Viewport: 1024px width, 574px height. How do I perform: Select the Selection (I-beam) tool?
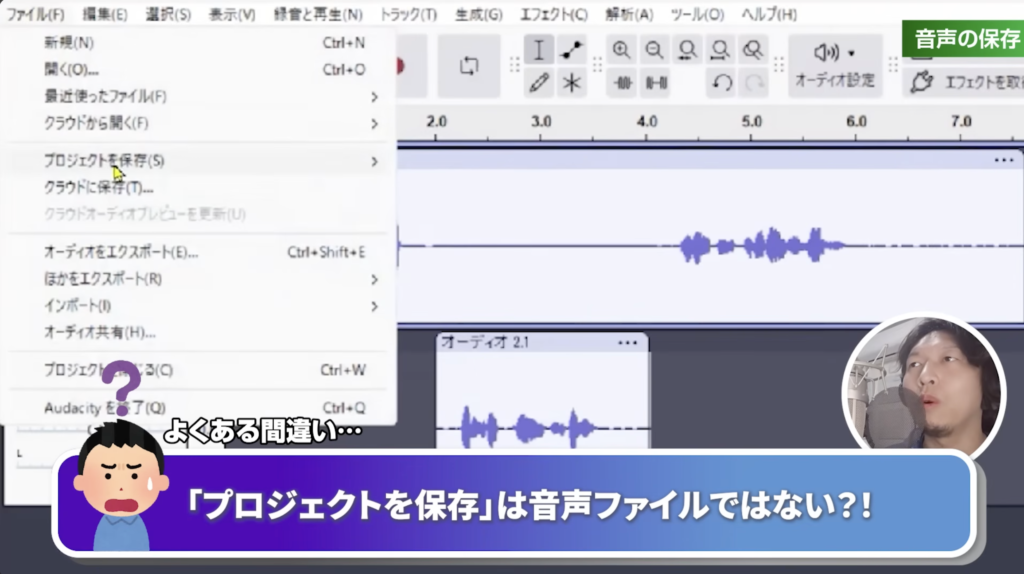tap(539, 51)
